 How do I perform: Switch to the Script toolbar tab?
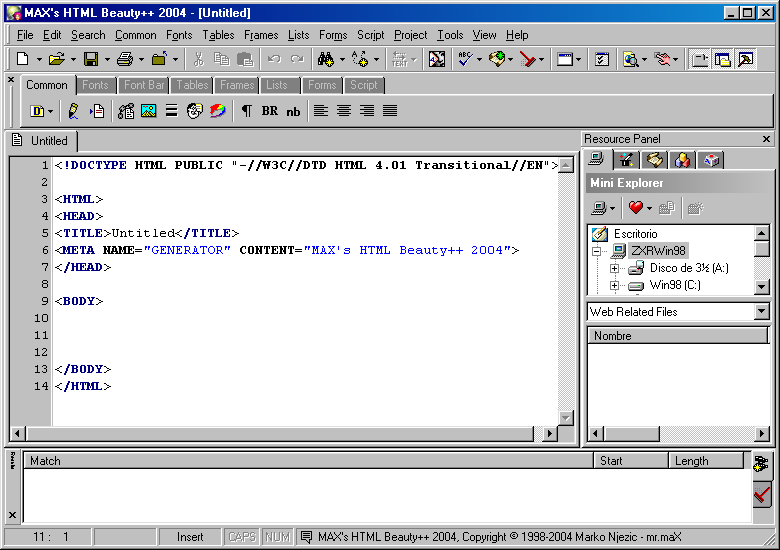tap(363, 85)
